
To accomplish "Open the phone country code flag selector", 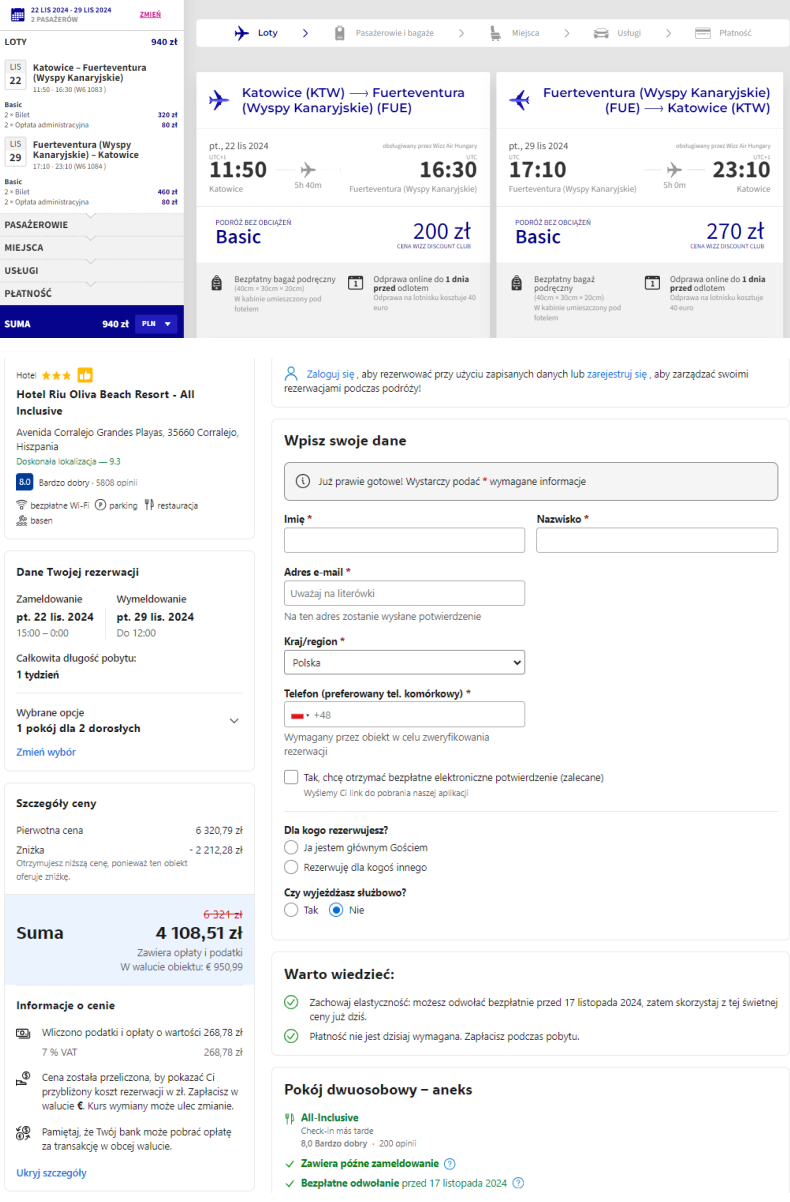I will pyautogui.click(x=299, y=715).
